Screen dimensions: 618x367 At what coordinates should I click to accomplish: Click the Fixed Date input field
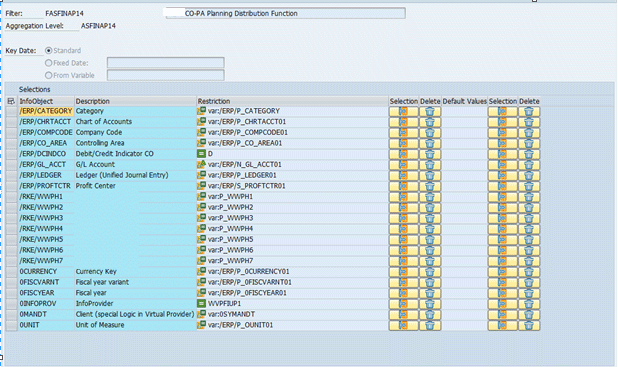point(166,63)
